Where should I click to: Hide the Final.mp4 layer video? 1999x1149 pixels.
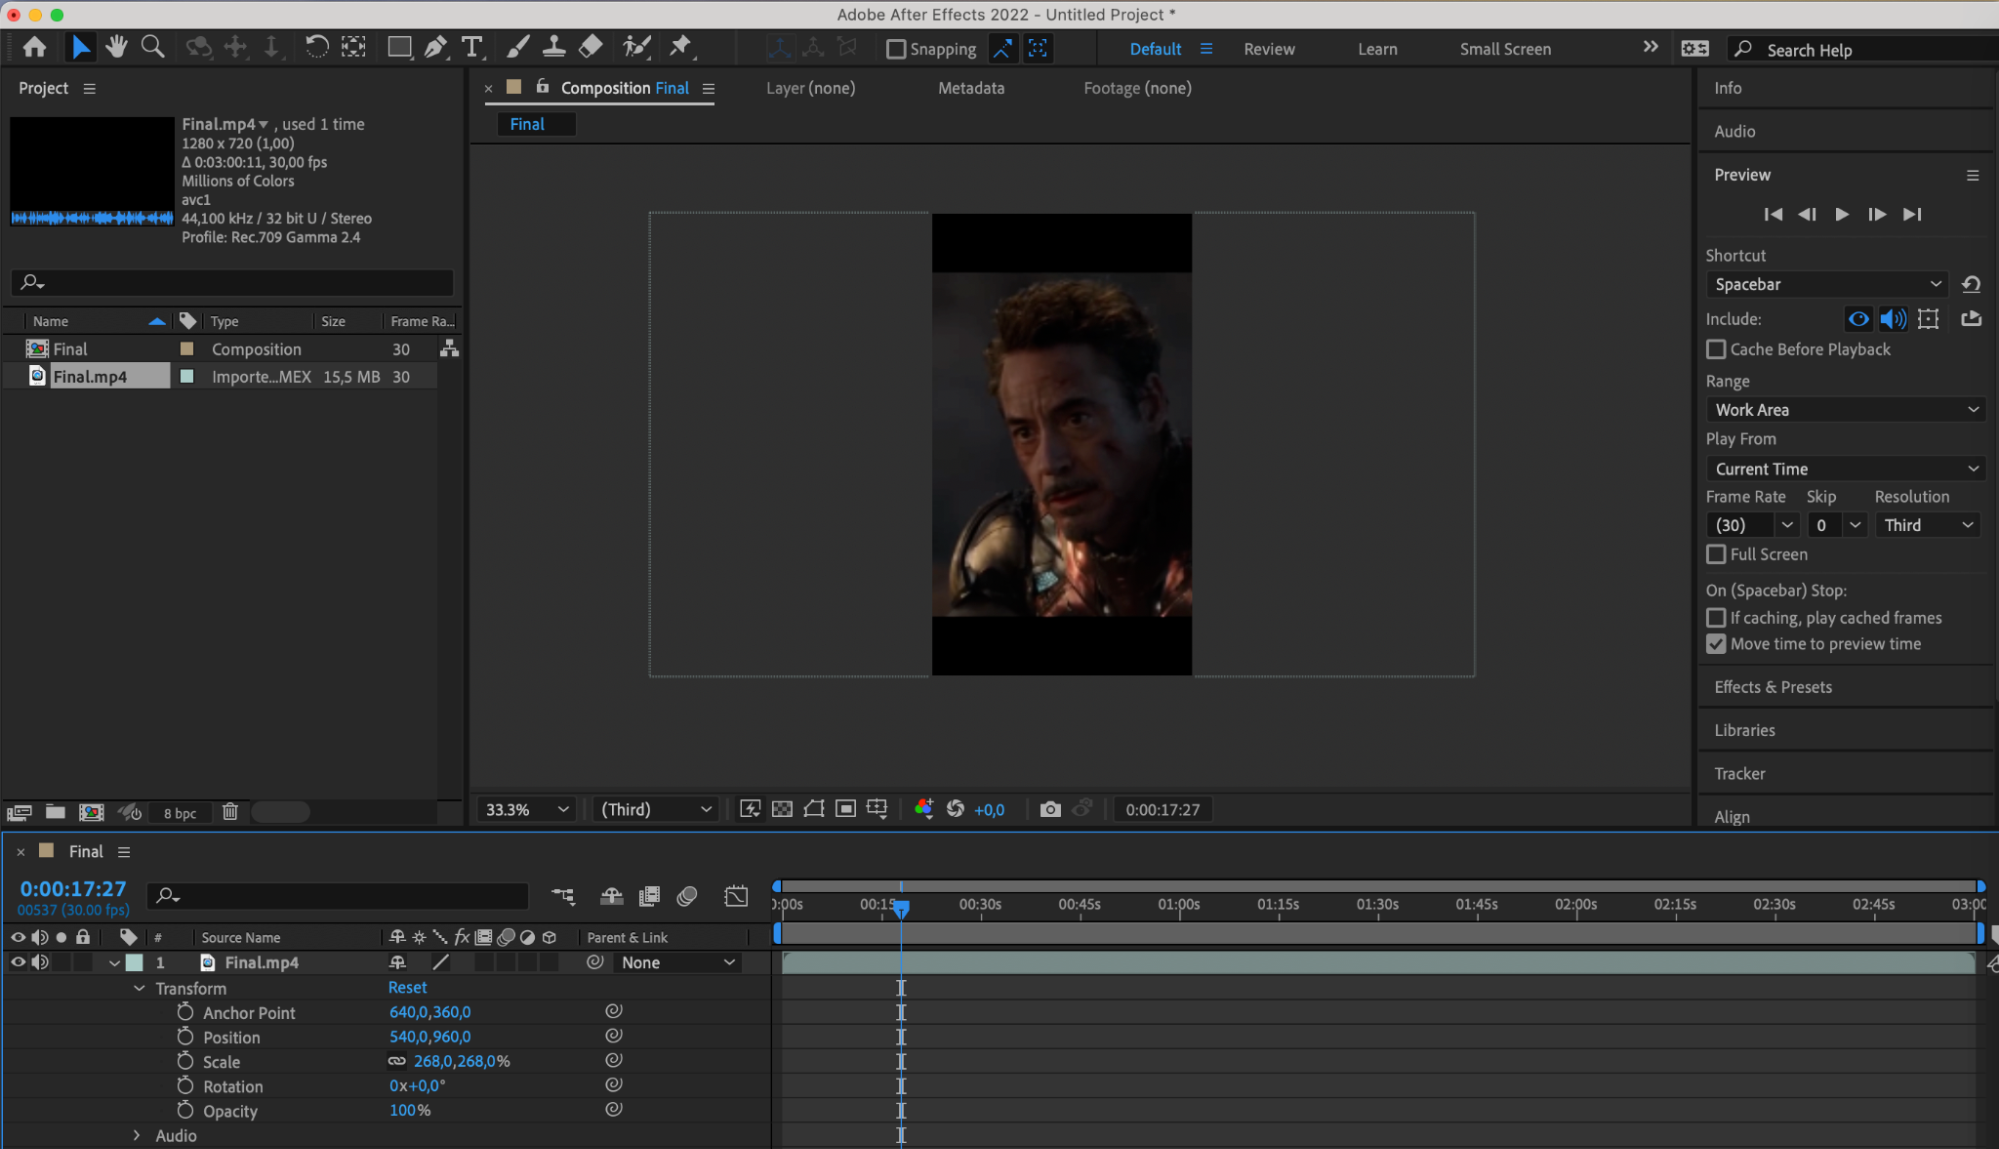18,962
